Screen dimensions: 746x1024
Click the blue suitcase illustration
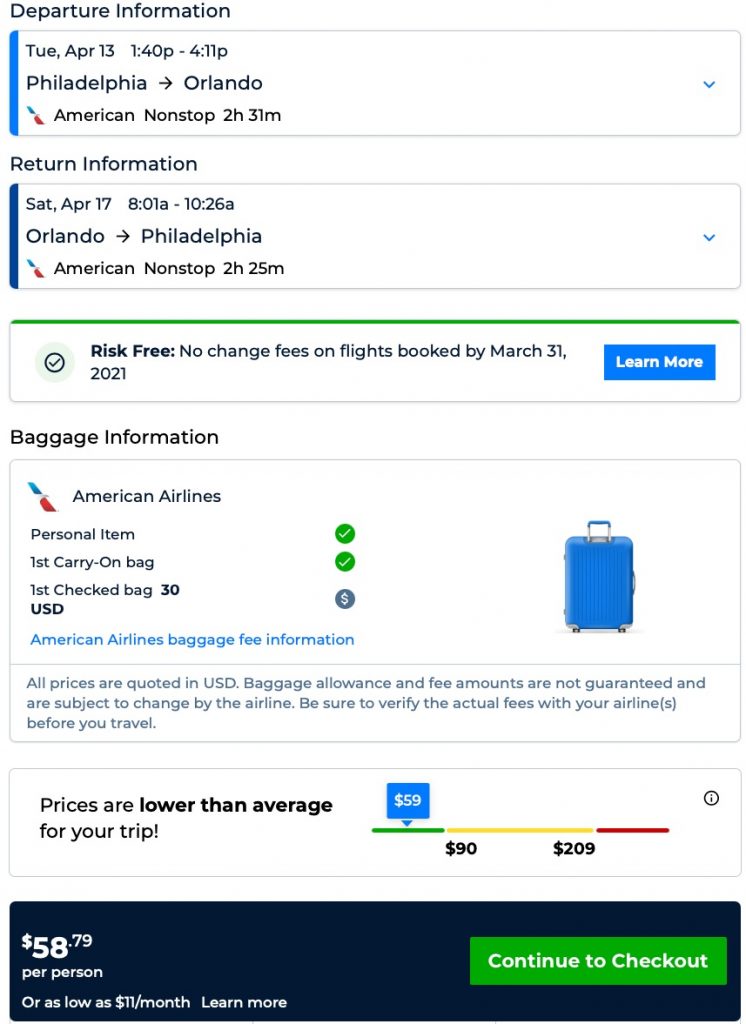599,577
